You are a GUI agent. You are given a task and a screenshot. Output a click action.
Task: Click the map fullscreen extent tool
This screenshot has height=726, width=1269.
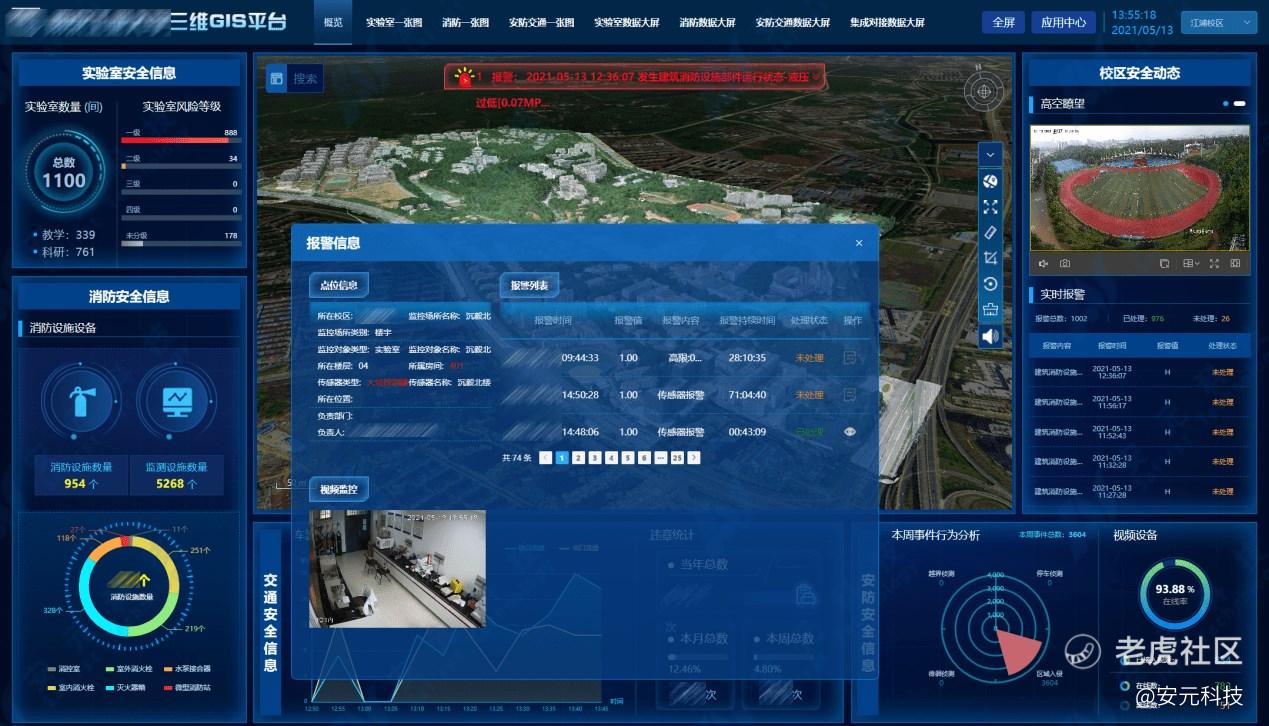990,207
